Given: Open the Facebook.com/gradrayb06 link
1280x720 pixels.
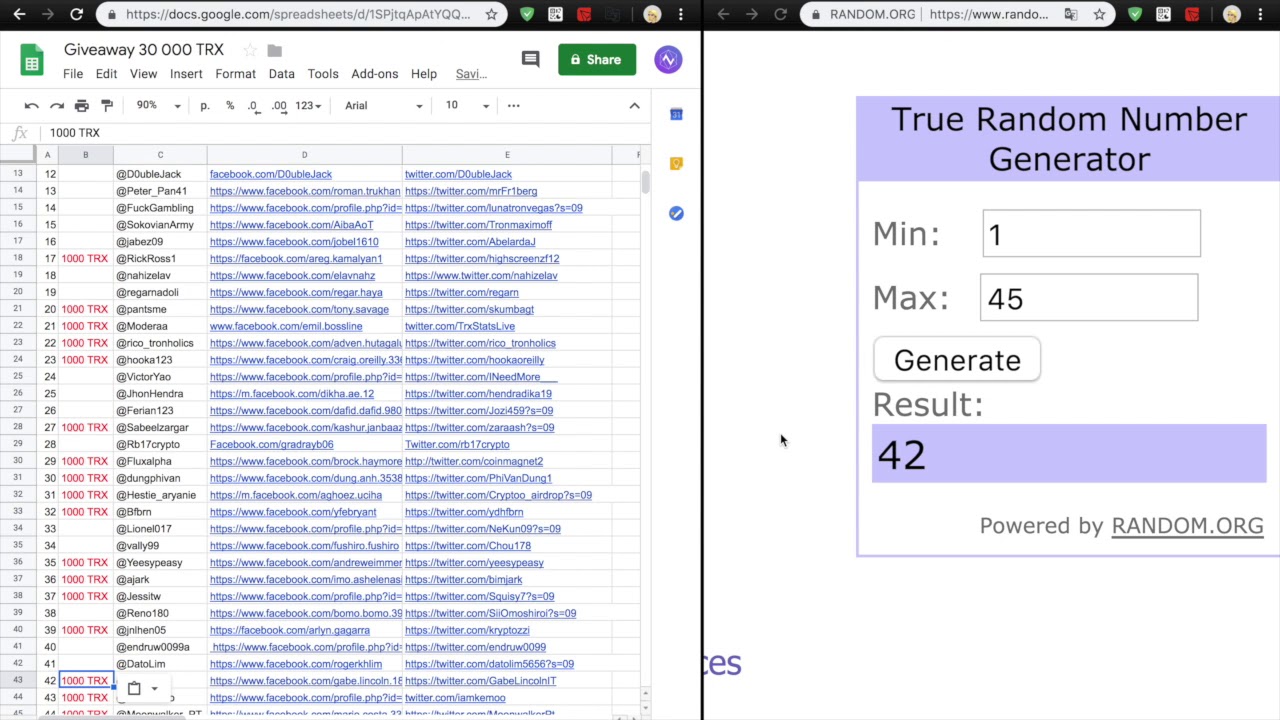Looking at the screenshot, I should 272,444.
